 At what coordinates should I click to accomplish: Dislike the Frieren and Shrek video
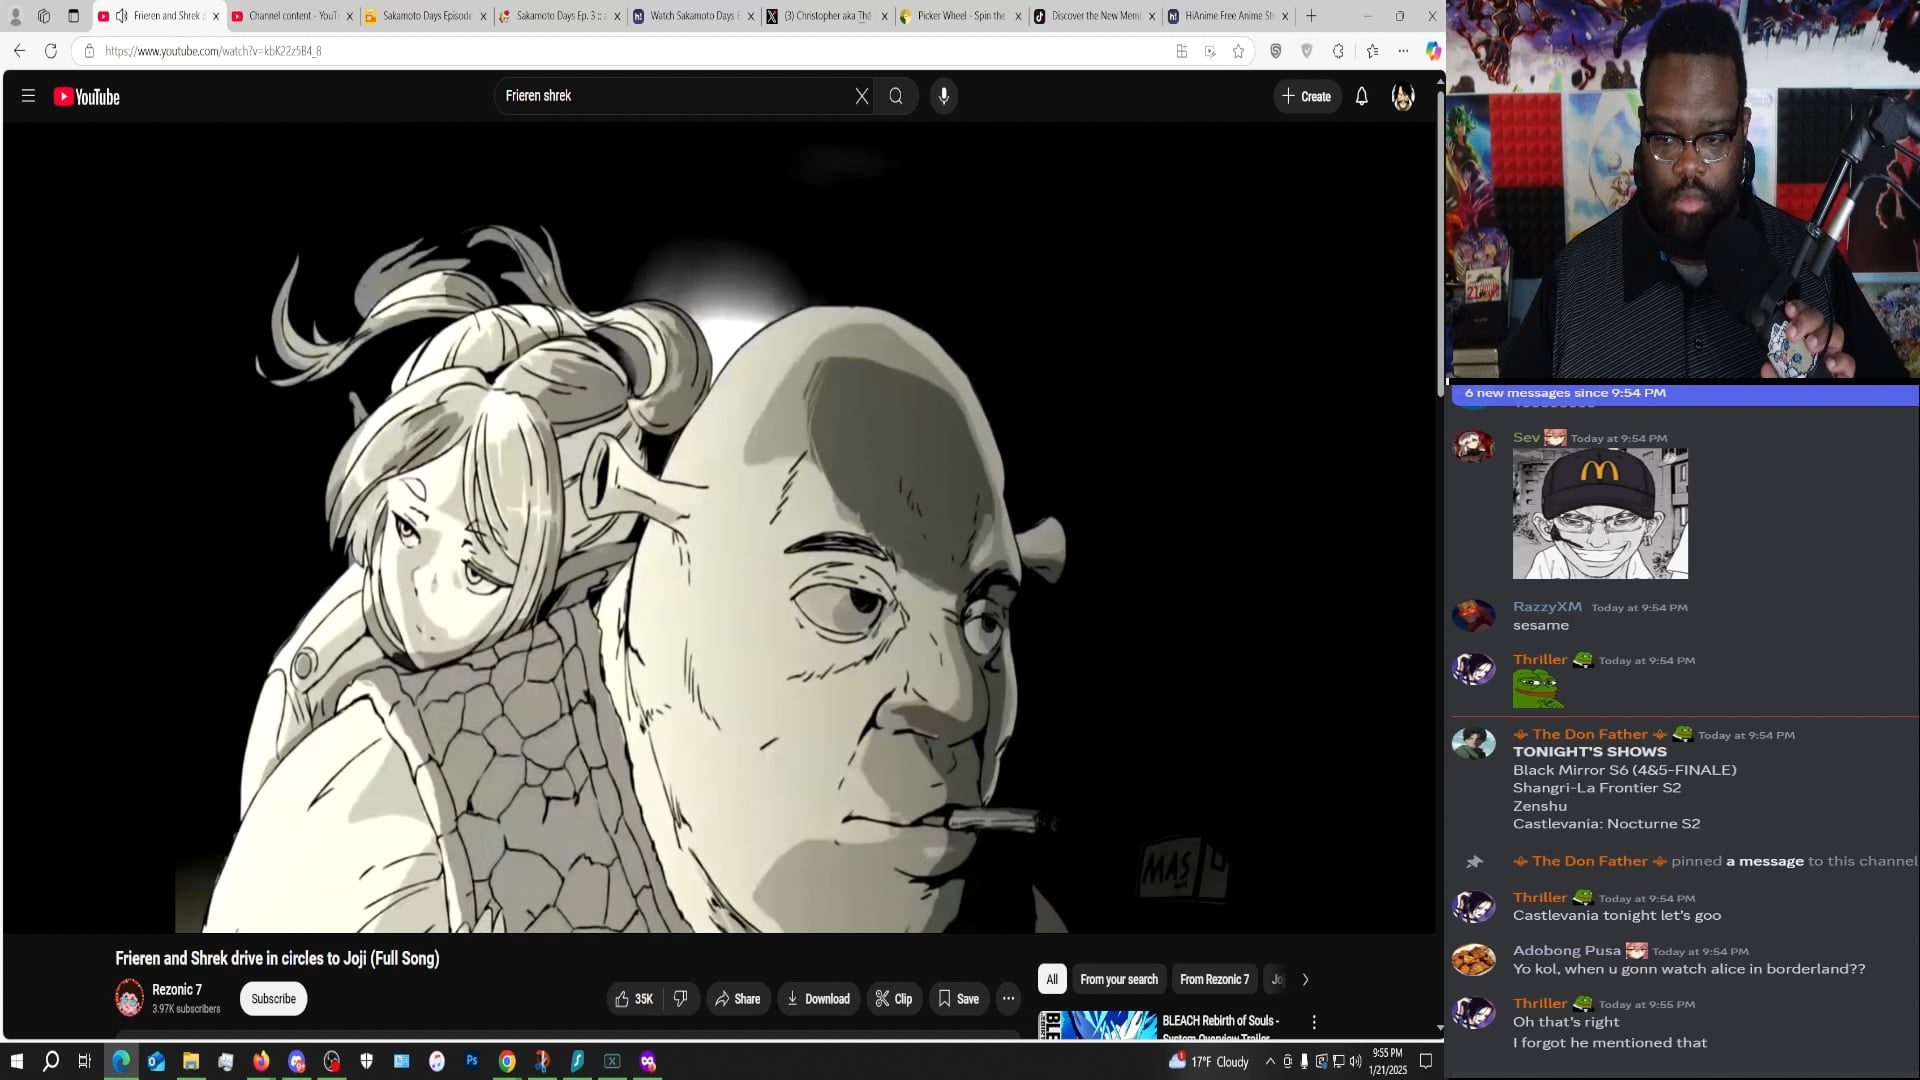pyautogui.click(x=681, y=999)
